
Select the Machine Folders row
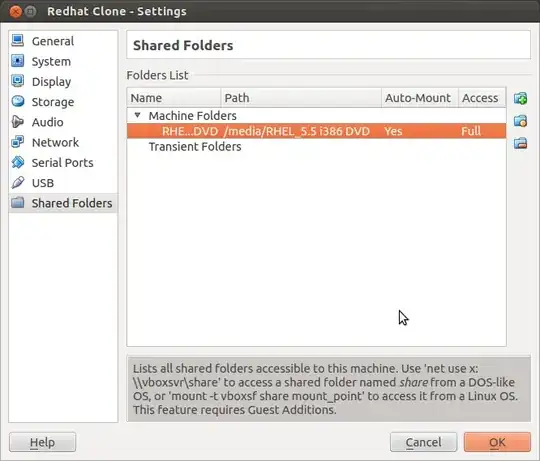click(x=316, y=116)
